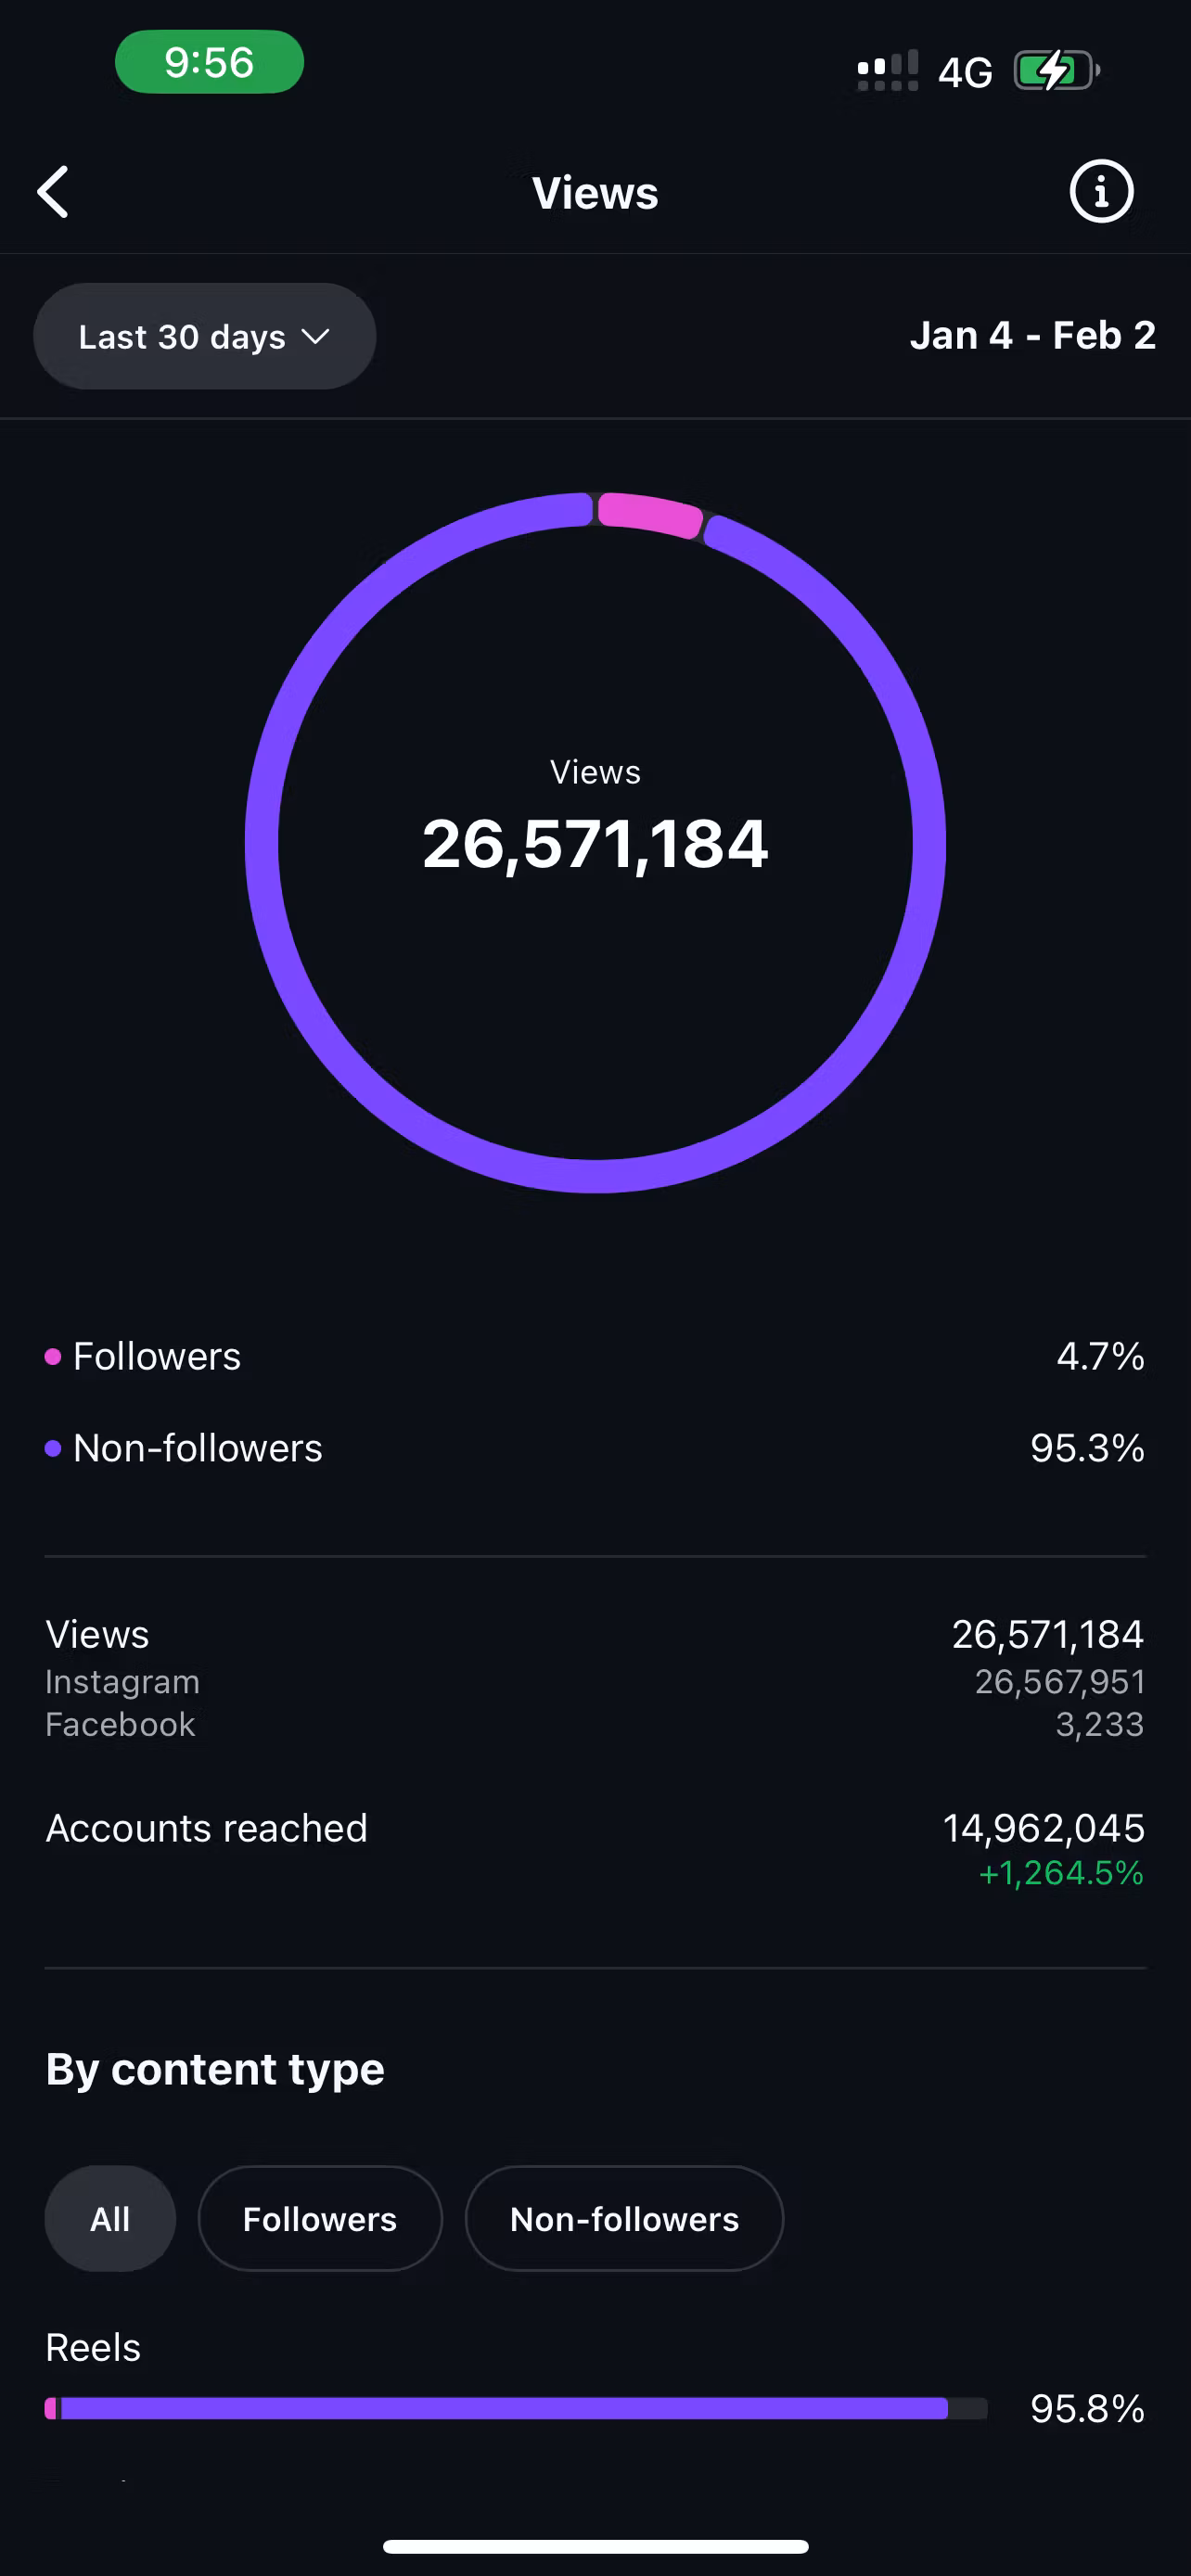Tap the pink Followers legend dot
Viewport: 1191px width, 2576px height.
[53, 1356]
